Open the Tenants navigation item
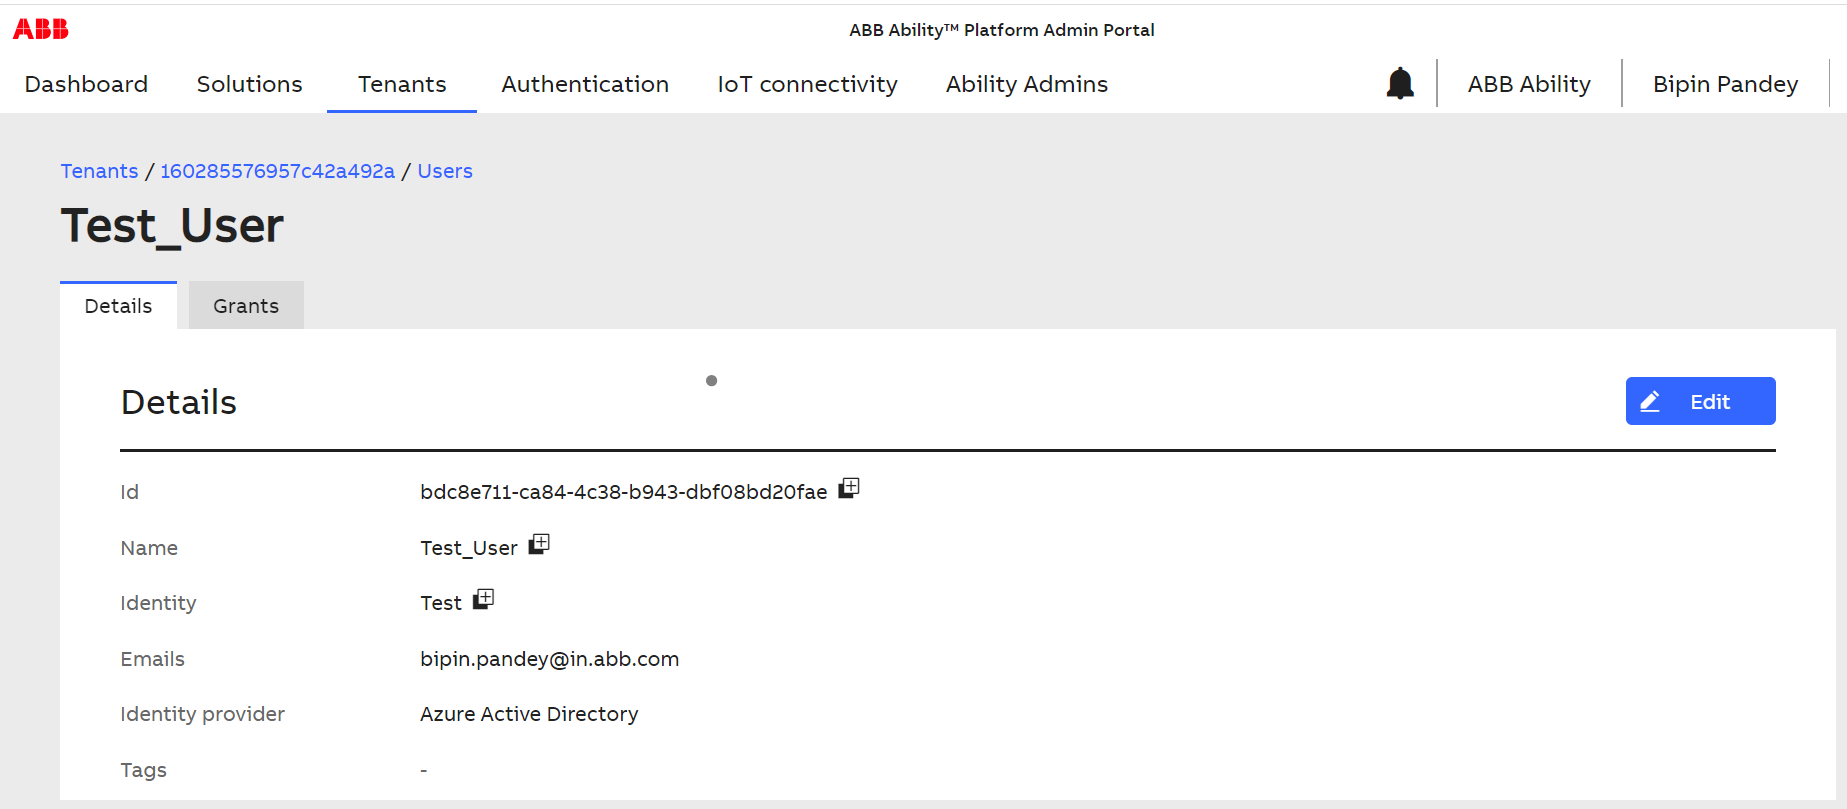Image resolution: width=1847 pixels, height=809 pixels. [402, 84]
